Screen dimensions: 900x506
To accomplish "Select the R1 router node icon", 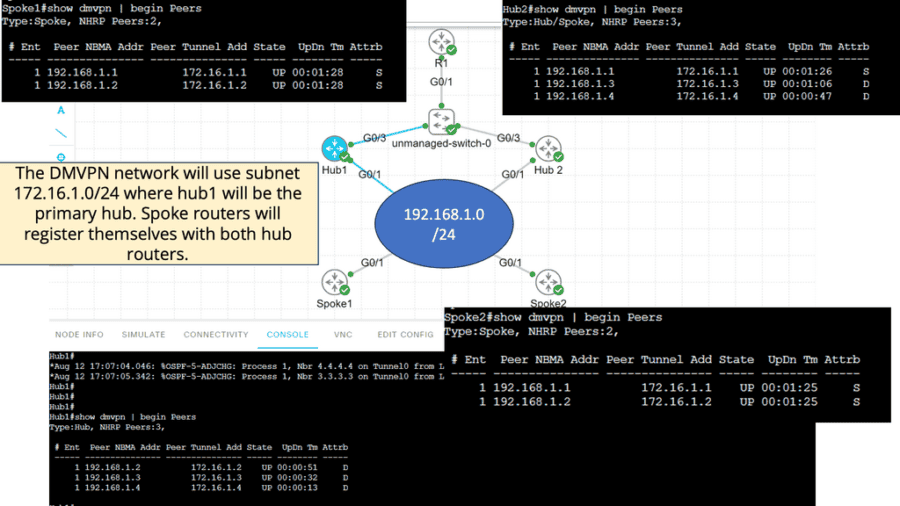I will click(441, 42).
